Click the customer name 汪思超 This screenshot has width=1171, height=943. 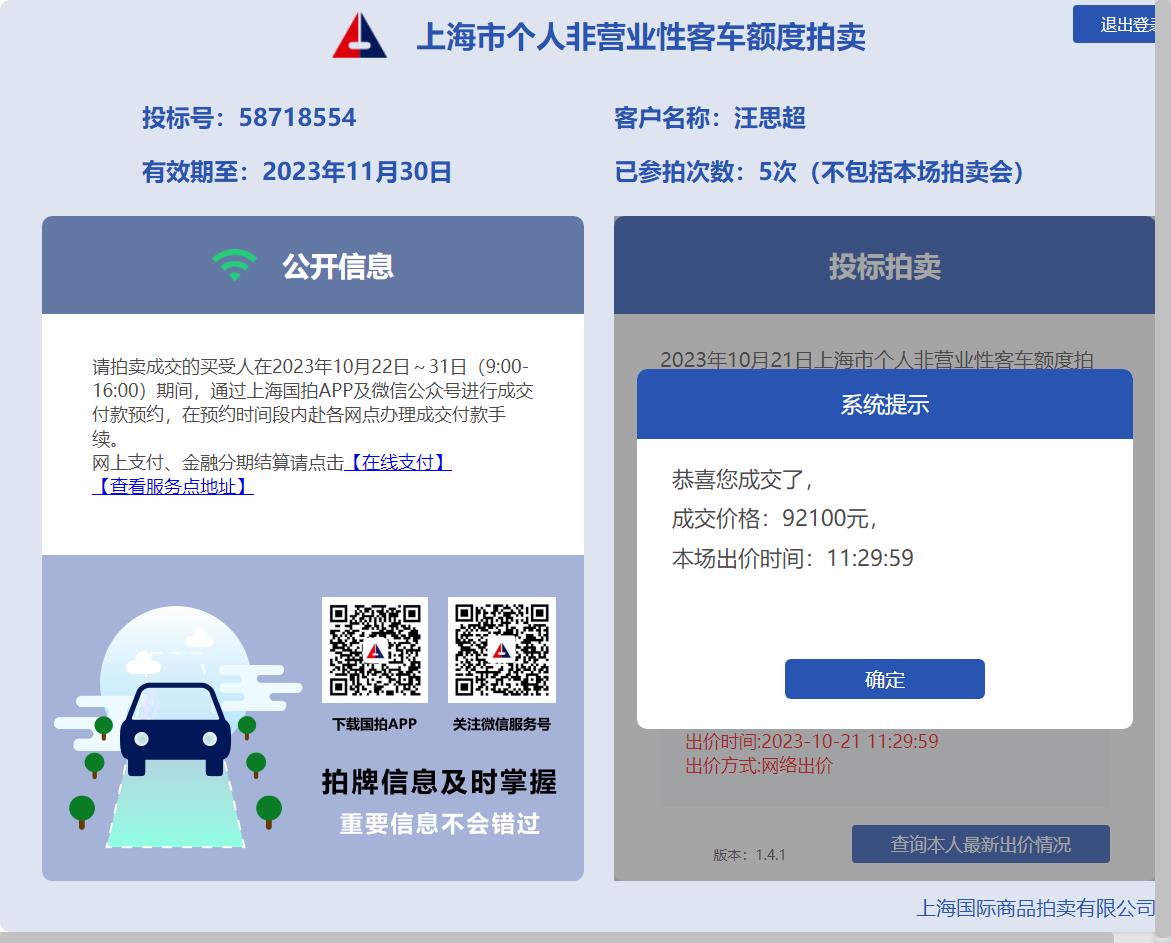click(x=769, y=117)
